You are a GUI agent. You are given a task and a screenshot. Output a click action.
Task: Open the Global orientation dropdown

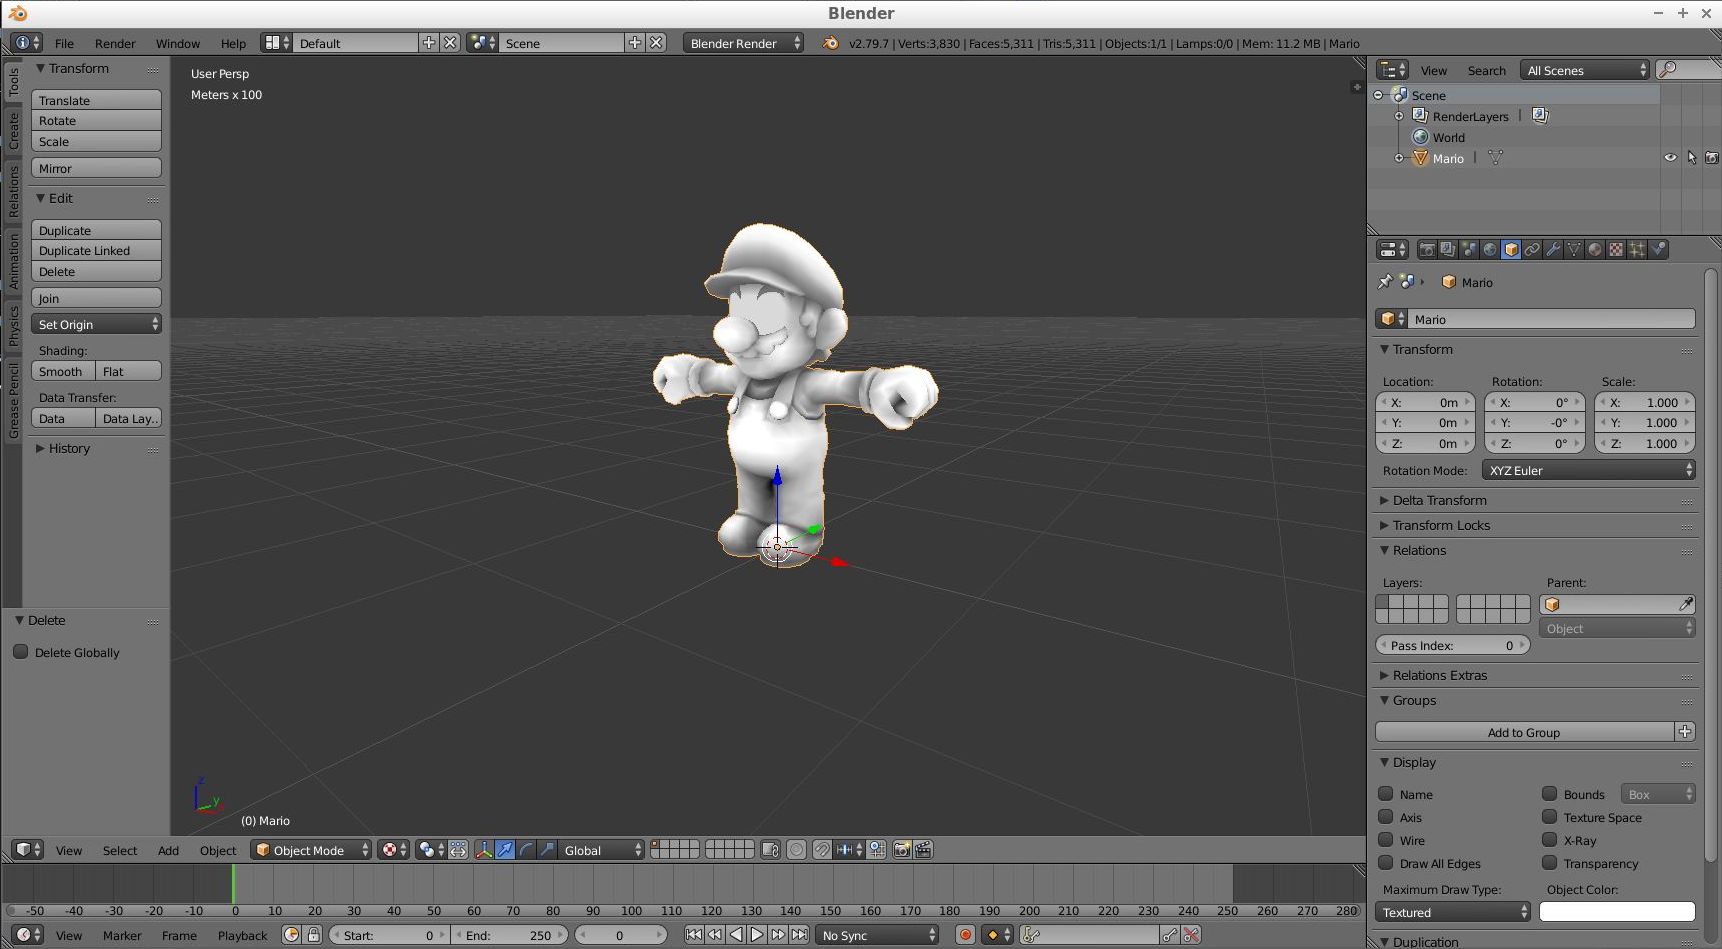tap(601, 850)
